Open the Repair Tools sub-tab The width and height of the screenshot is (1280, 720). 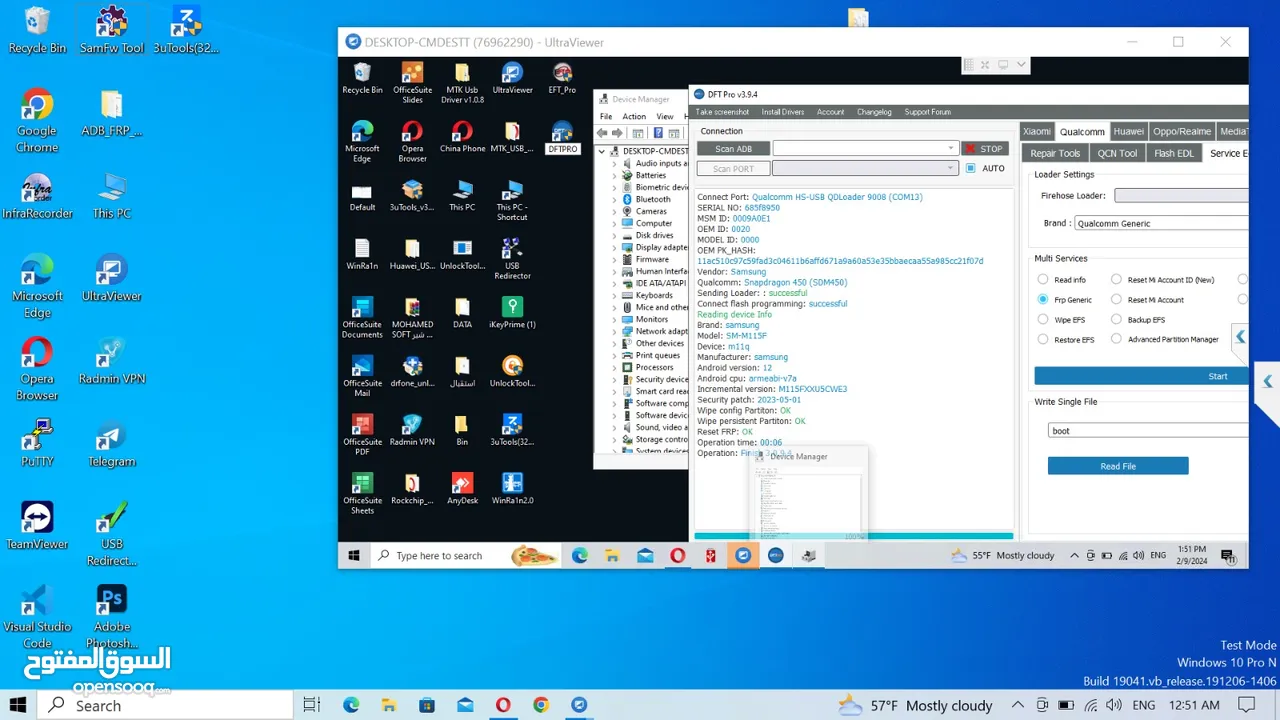tap(1055, 153)
